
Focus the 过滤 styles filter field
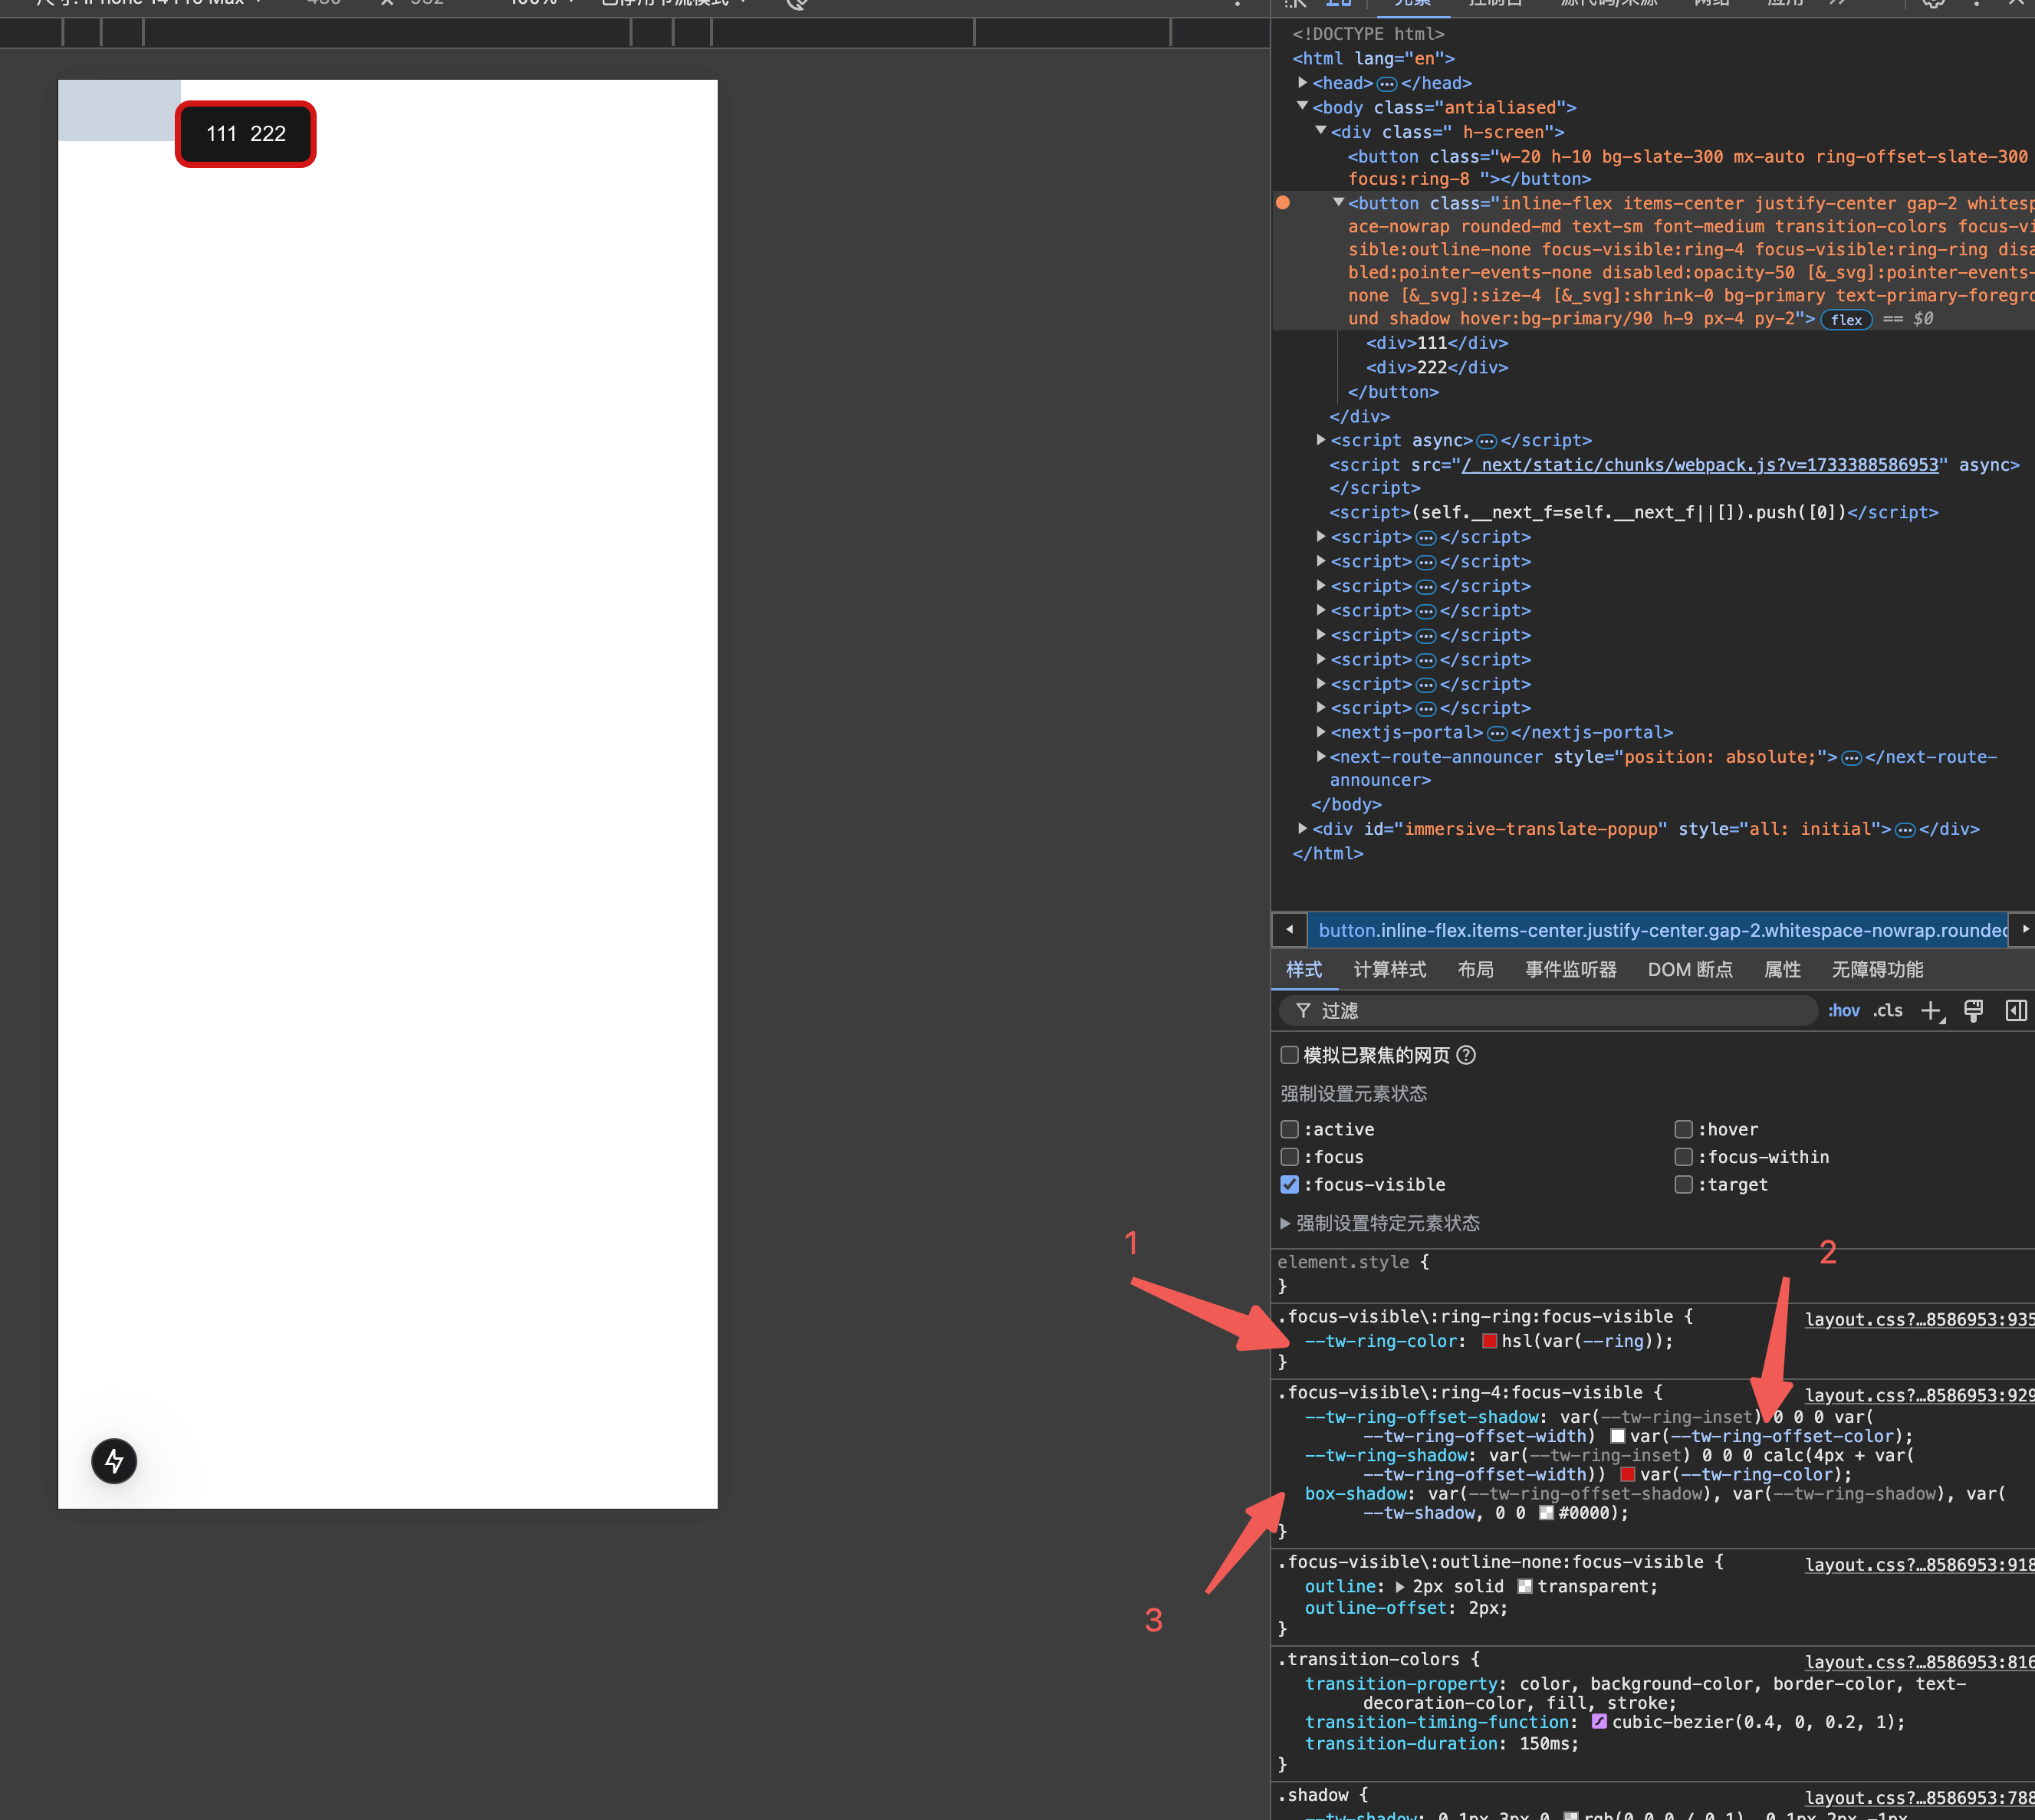1548,1011
